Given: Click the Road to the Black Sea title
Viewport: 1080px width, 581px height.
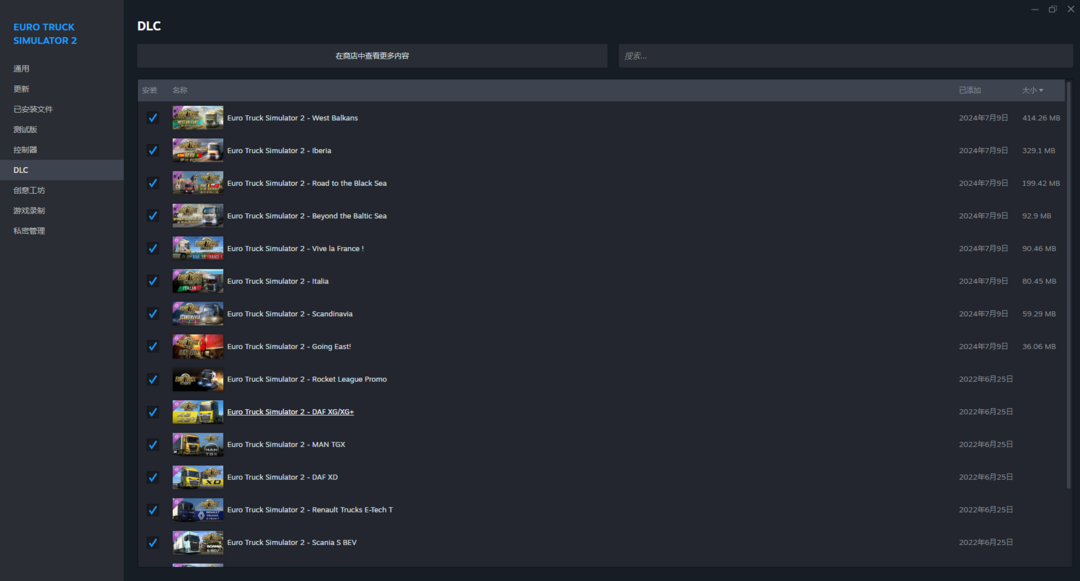Looking at the screenshot, I should point(307,183).
